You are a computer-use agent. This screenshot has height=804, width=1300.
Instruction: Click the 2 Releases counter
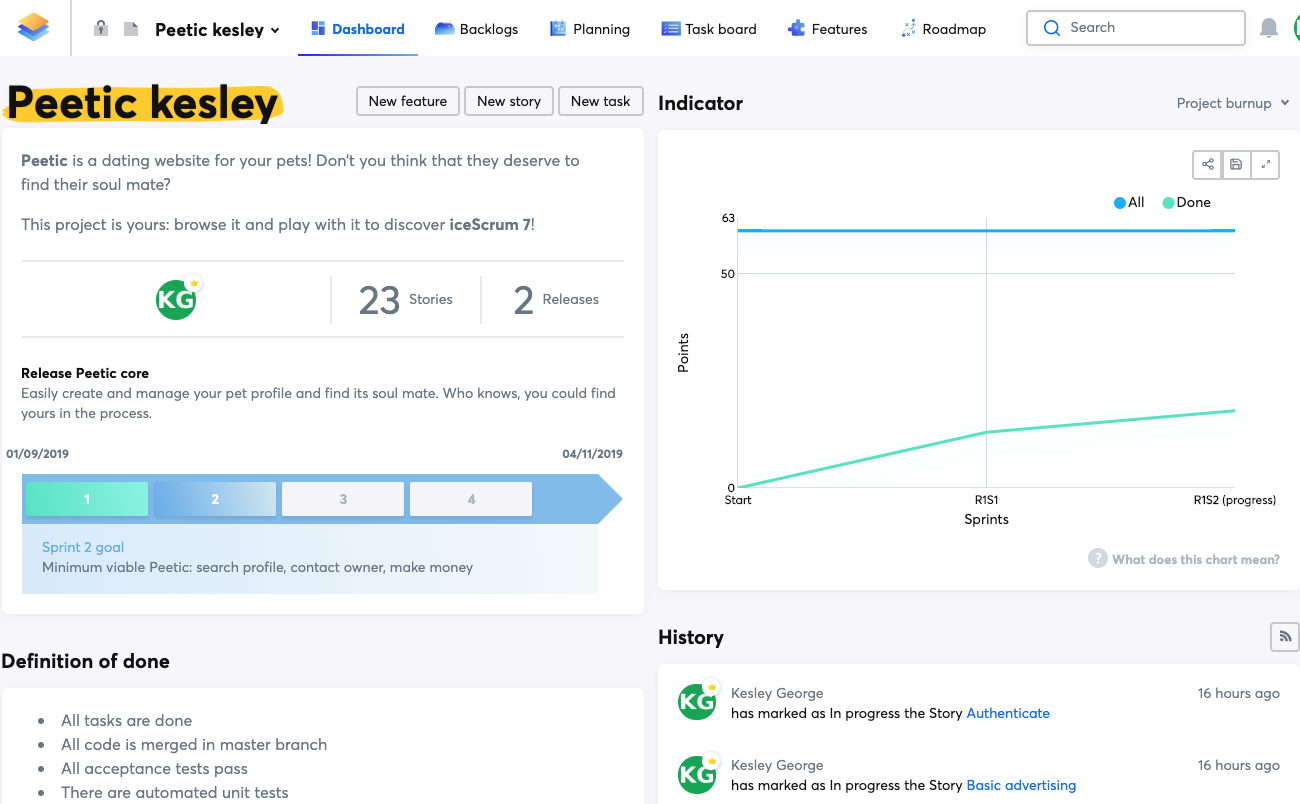coord(556,300)
